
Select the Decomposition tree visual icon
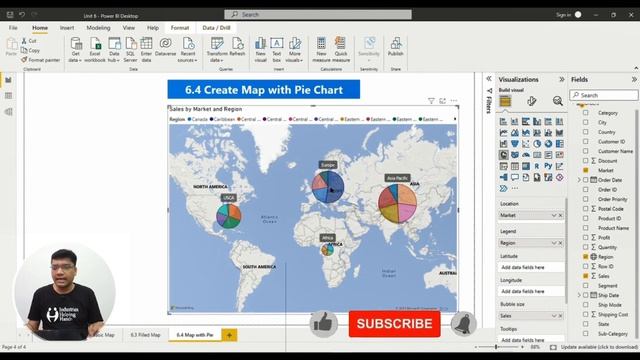pyautogui.click(x=504, y=177)
